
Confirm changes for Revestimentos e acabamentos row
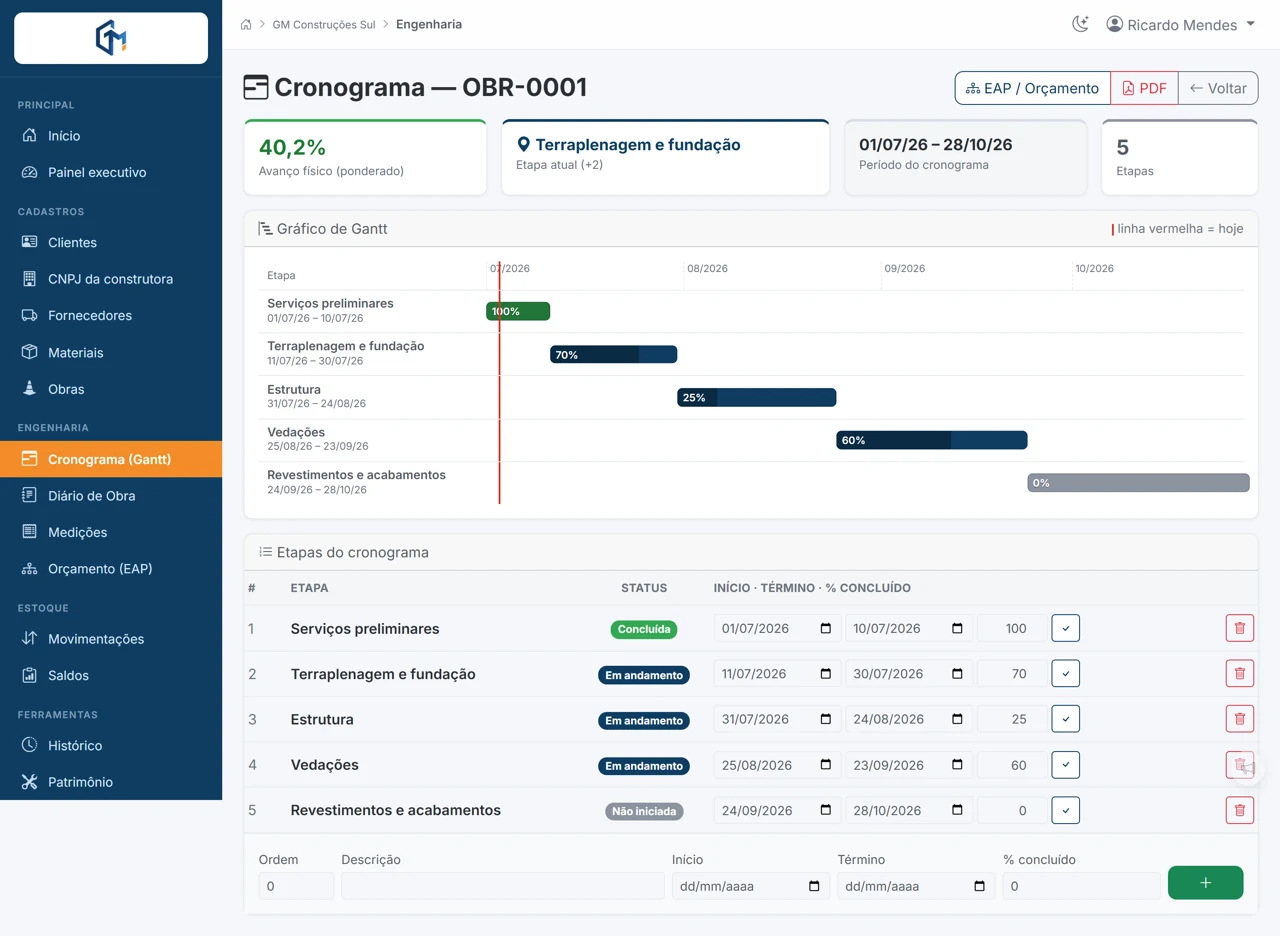point(1065,810)
